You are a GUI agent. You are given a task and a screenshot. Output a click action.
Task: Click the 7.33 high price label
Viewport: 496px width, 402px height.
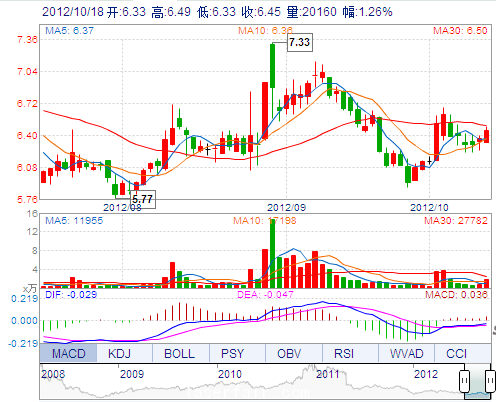(x=300, y=42)
